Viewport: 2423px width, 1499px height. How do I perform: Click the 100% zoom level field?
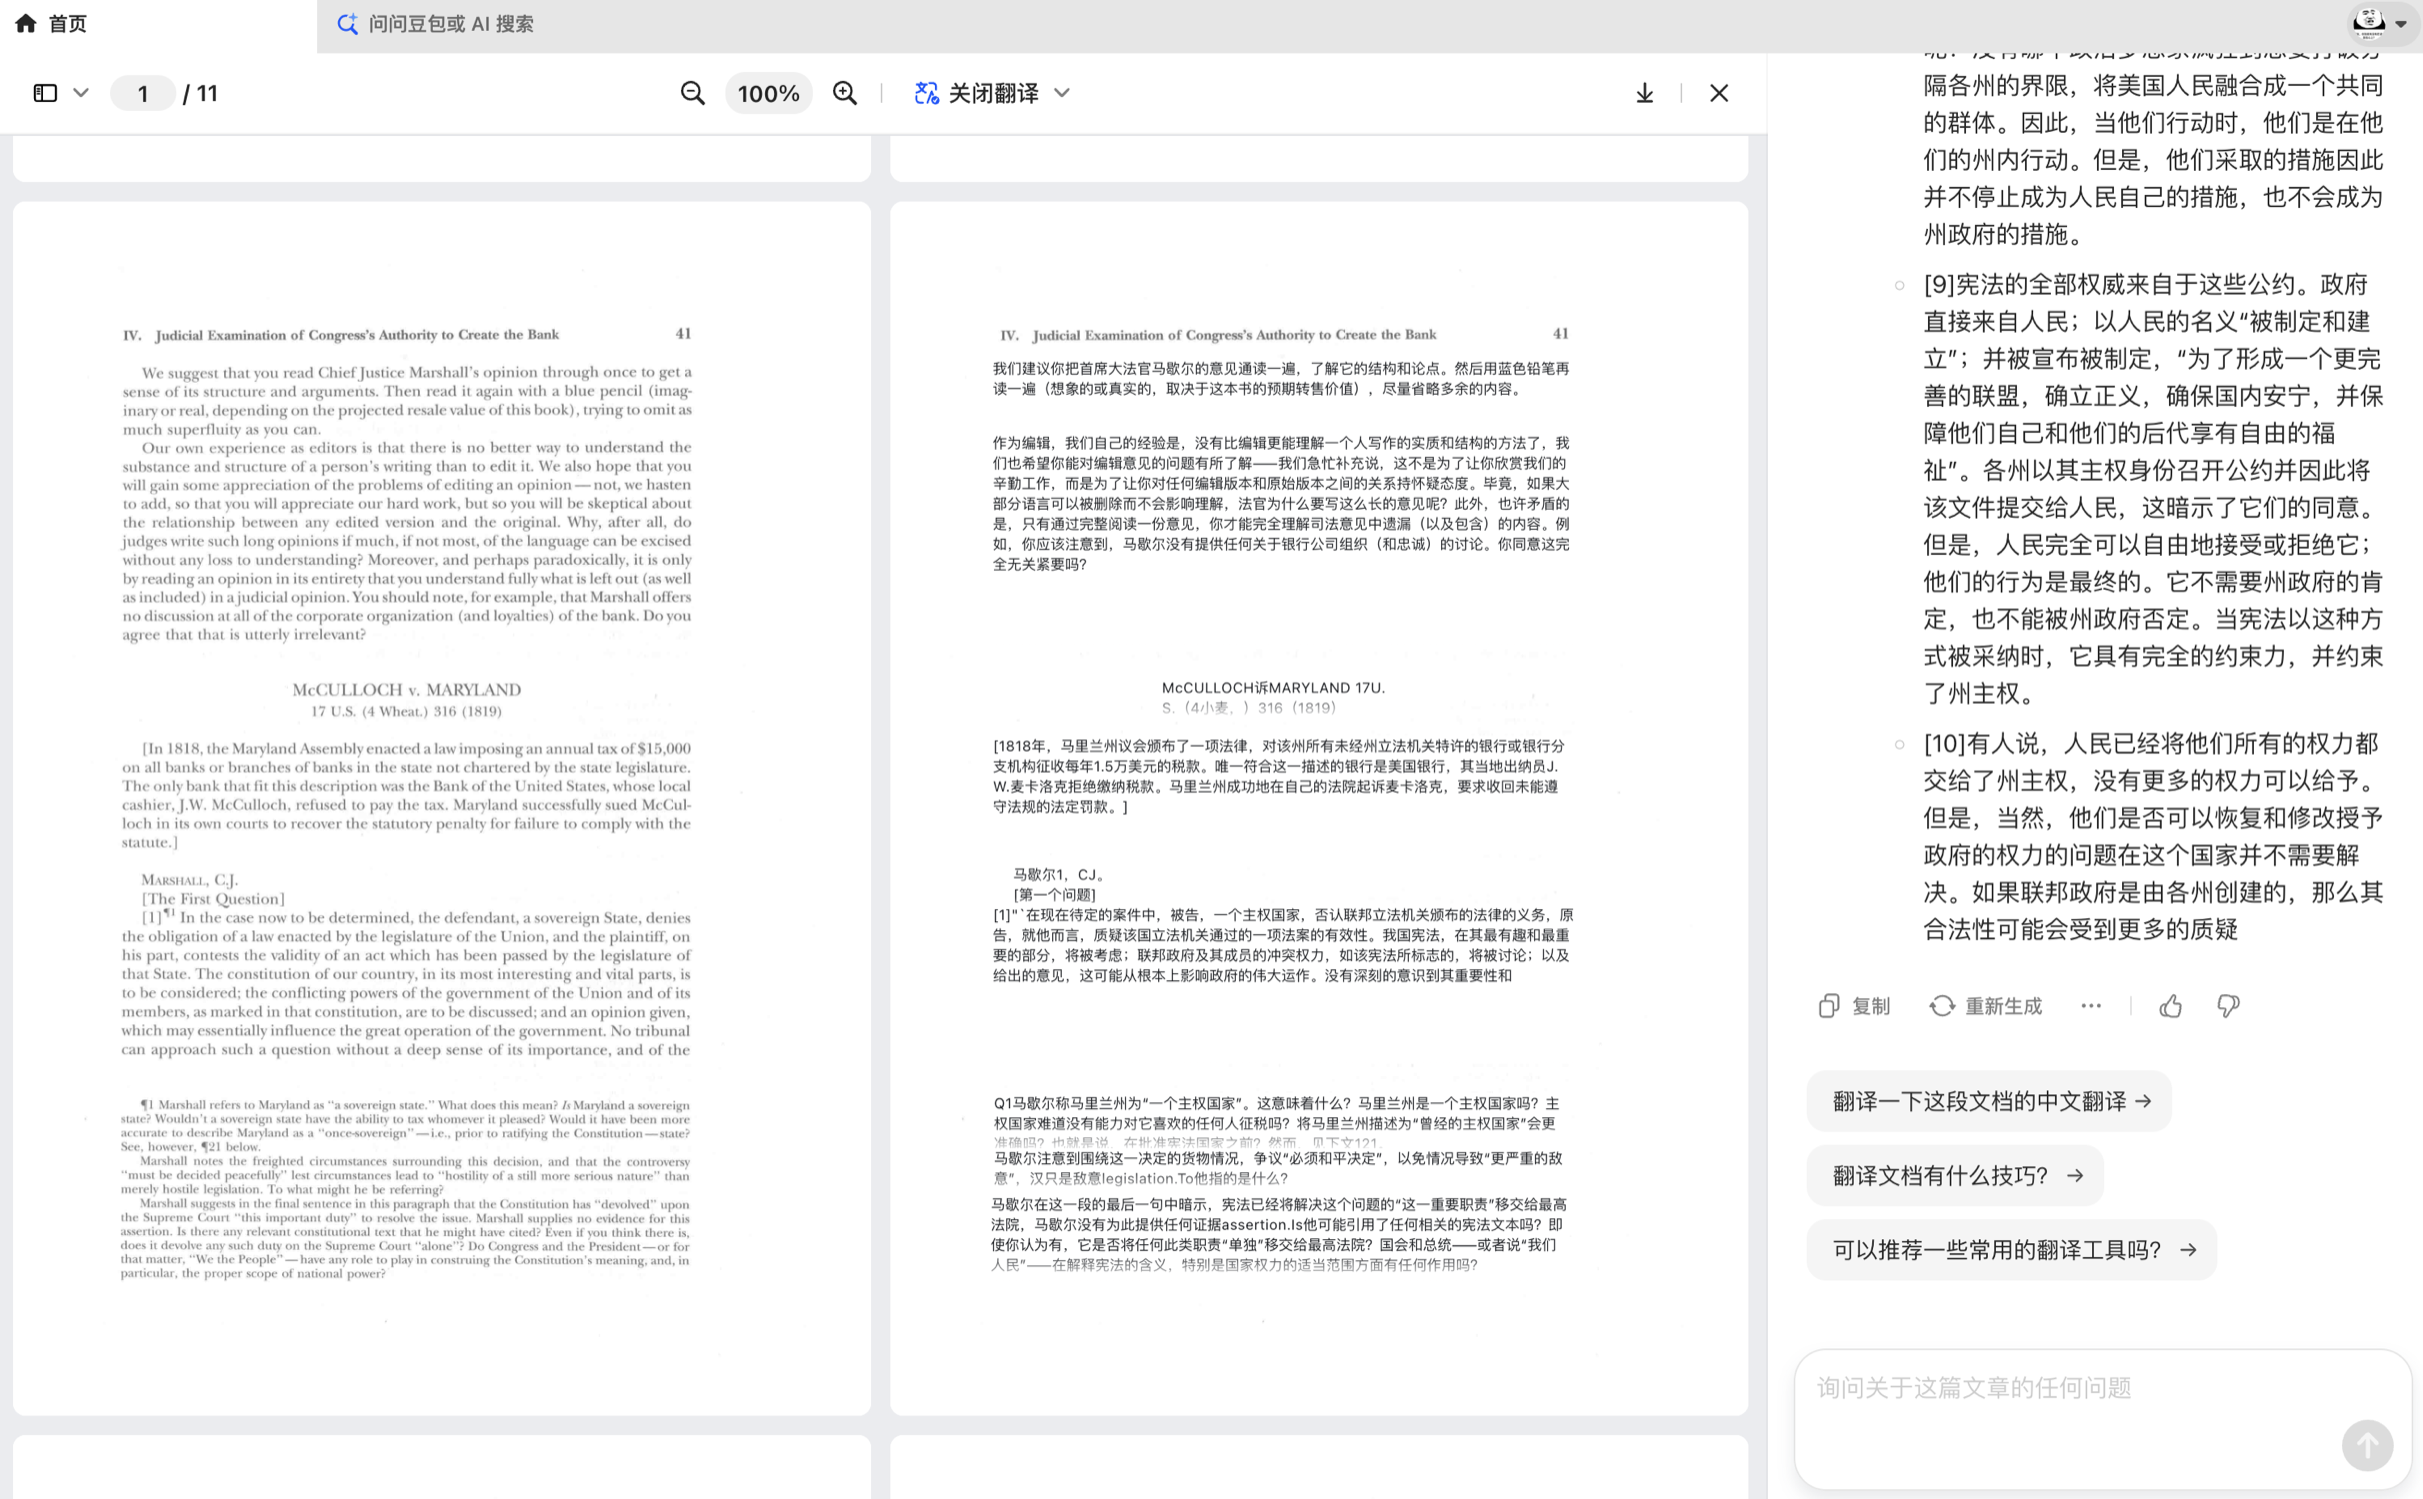(767, 93)
